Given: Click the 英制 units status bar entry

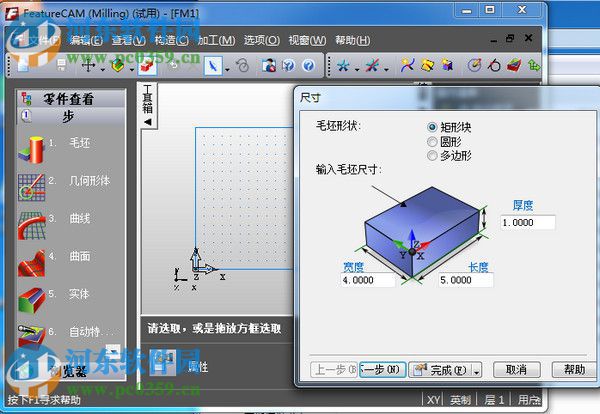Looking at the screenshot, I should click(x=460, y=400).
